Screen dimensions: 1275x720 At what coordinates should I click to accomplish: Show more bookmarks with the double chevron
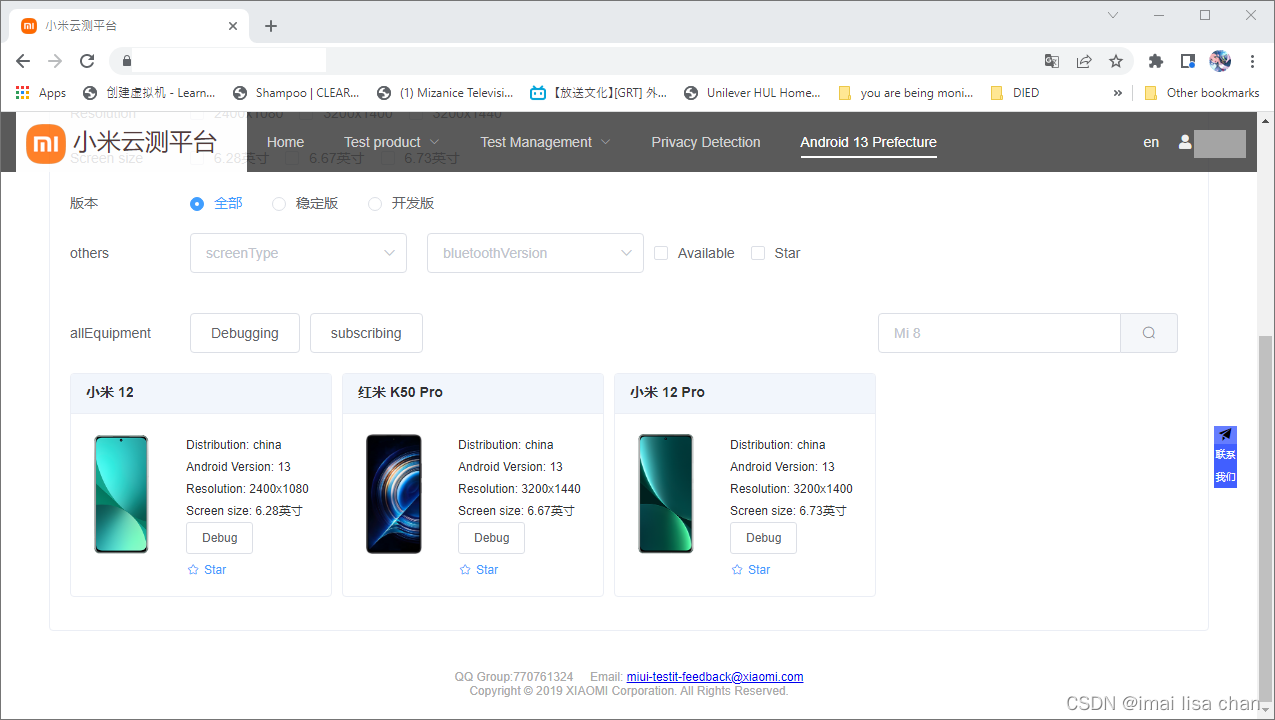(1118, 93)
